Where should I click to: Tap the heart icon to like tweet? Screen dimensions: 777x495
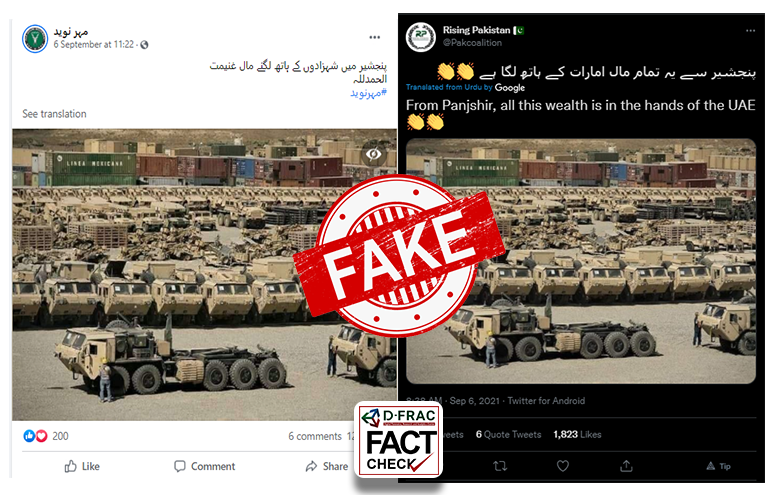pos(562,466)
